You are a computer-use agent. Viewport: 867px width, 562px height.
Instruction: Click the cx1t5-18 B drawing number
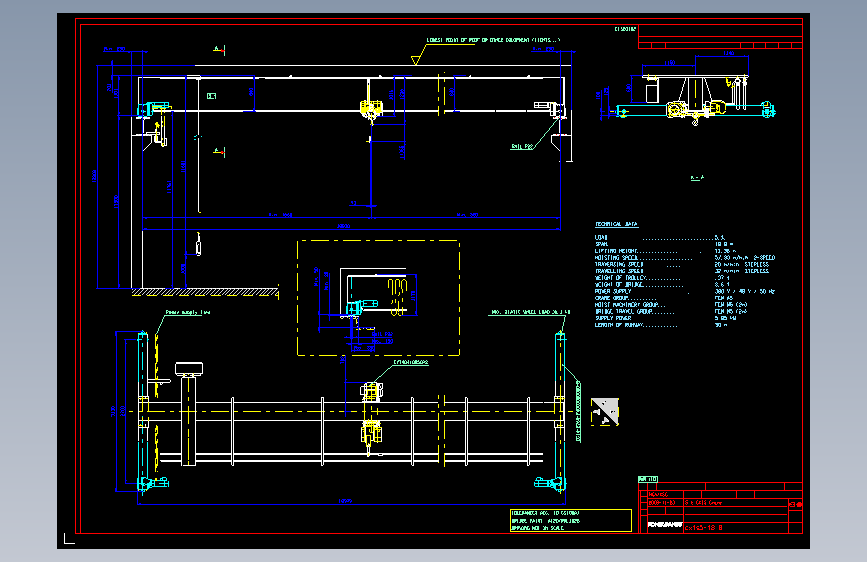tap(703, 528)
